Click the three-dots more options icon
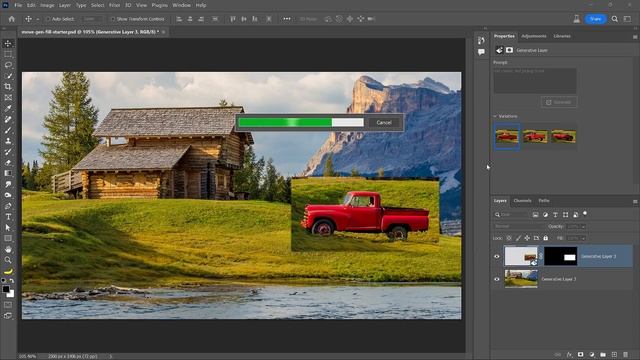 pyautogui.click(x=287, y=19)
